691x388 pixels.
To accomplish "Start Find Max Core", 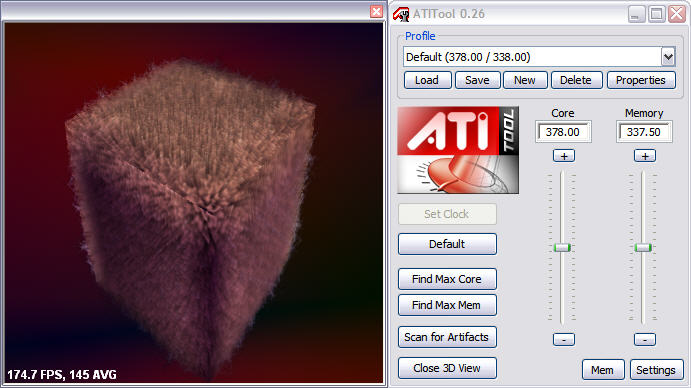I will [x=447, y=279].
